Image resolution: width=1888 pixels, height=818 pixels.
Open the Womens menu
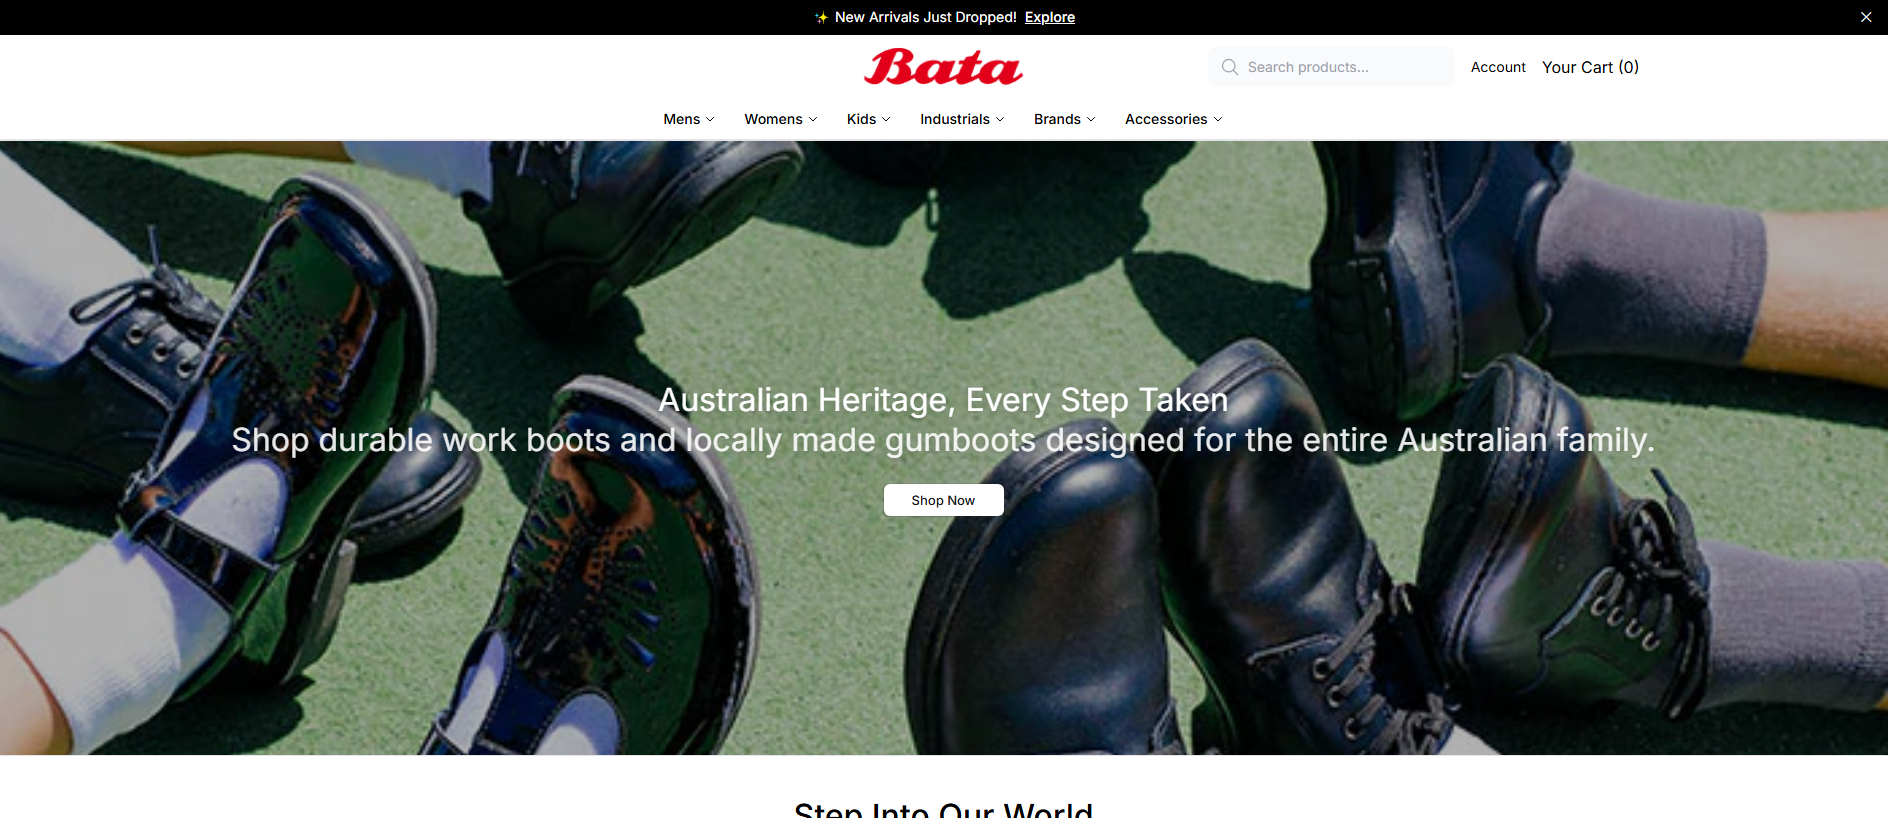click(781, 119)
